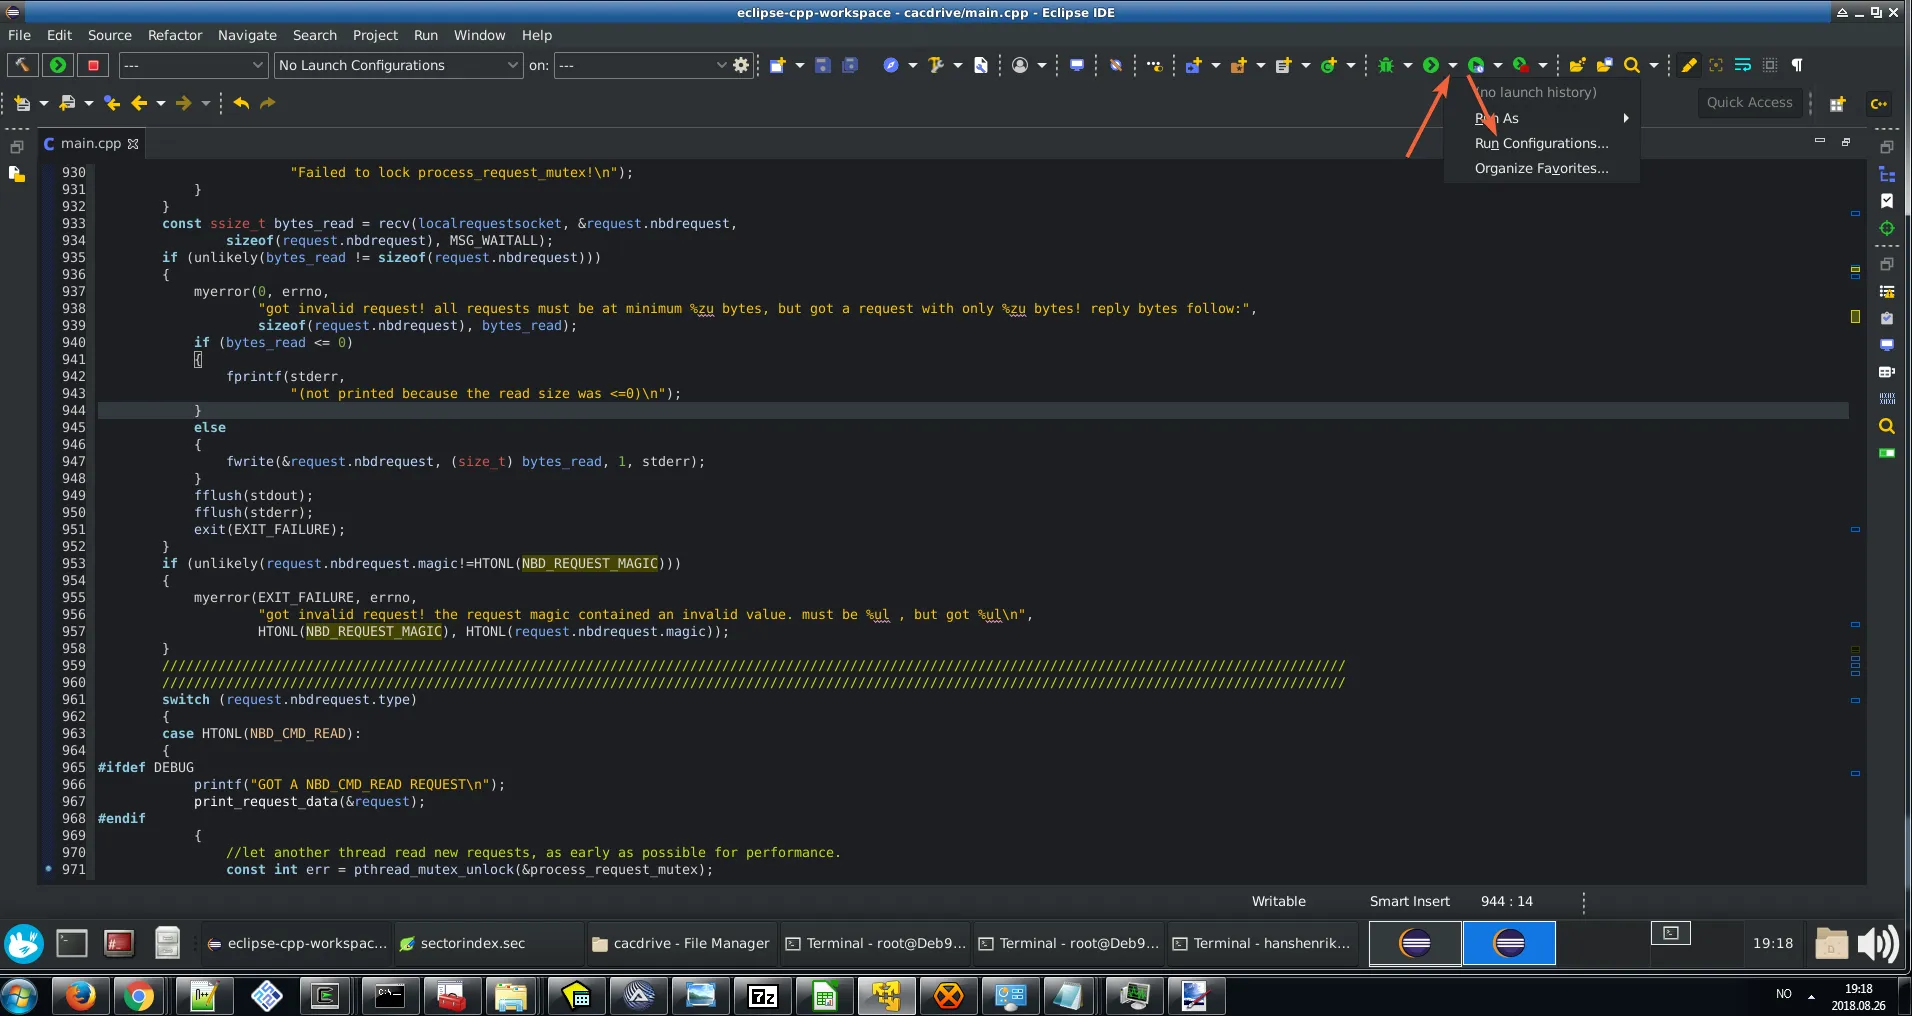1912x1016 pixels.
Task: Toggle Word Wrap in editor
Action: 1743,65
